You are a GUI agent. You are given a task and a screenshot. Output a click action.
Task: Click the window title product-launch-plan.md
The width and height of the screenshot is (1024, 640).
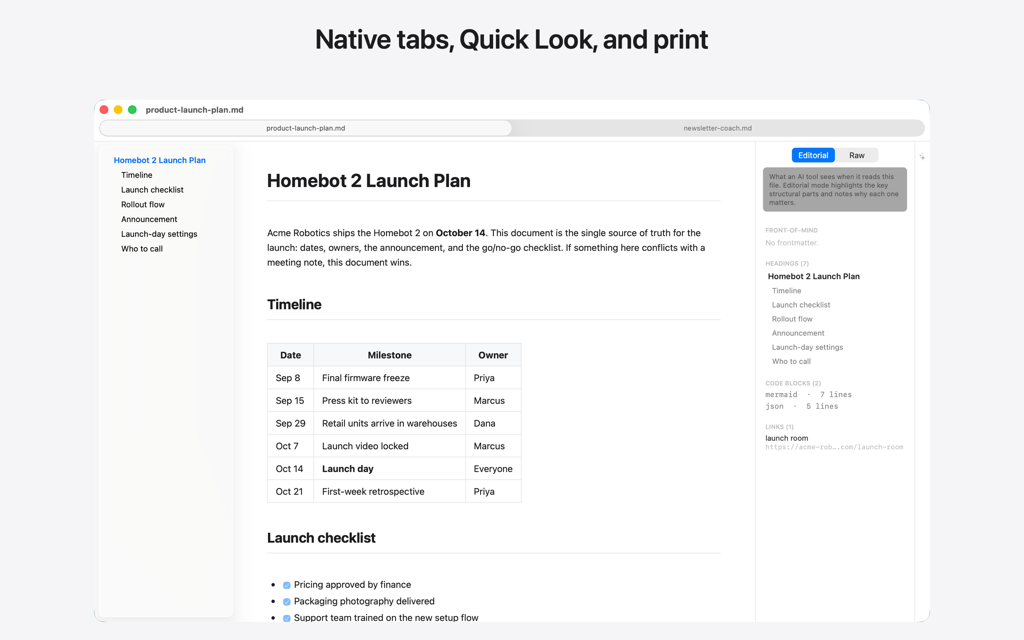coord(195,110)
